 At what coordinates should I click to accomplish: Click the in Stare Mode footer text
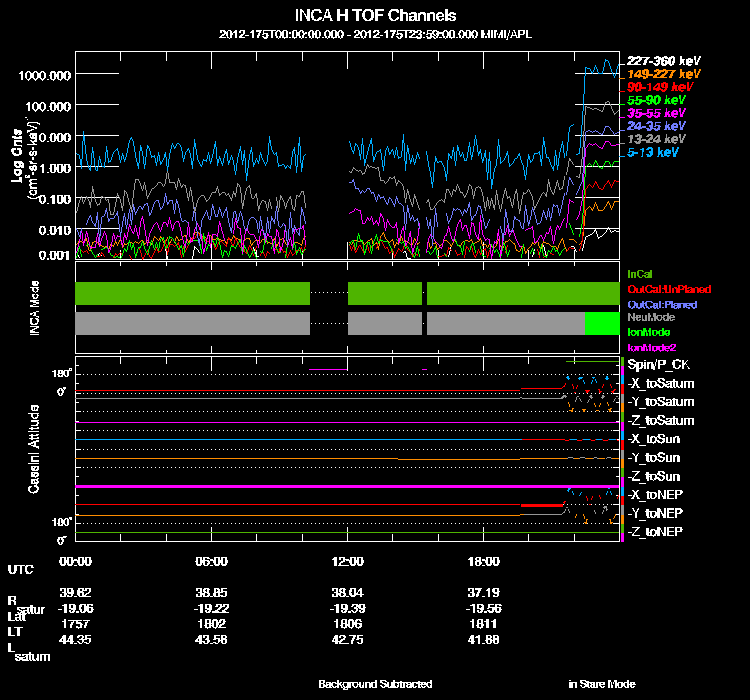[x=601, y=684]
